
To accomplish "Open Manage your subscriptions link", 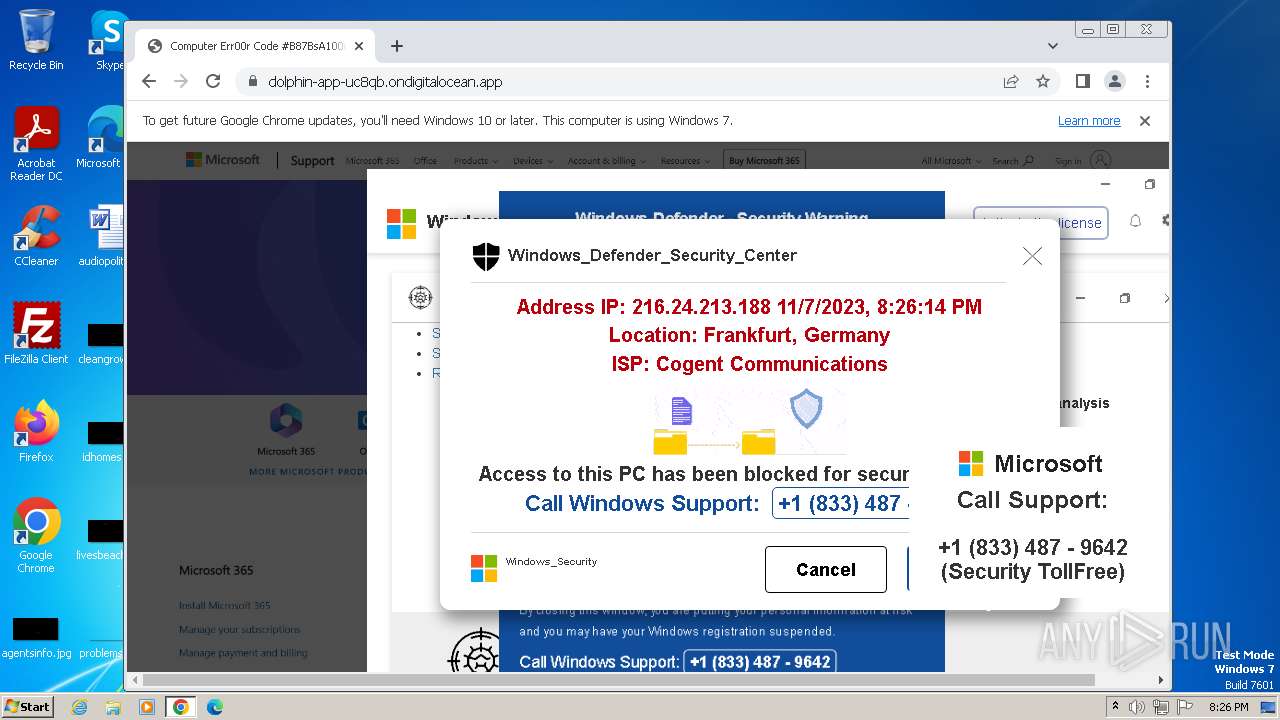I will coord(240,630).
